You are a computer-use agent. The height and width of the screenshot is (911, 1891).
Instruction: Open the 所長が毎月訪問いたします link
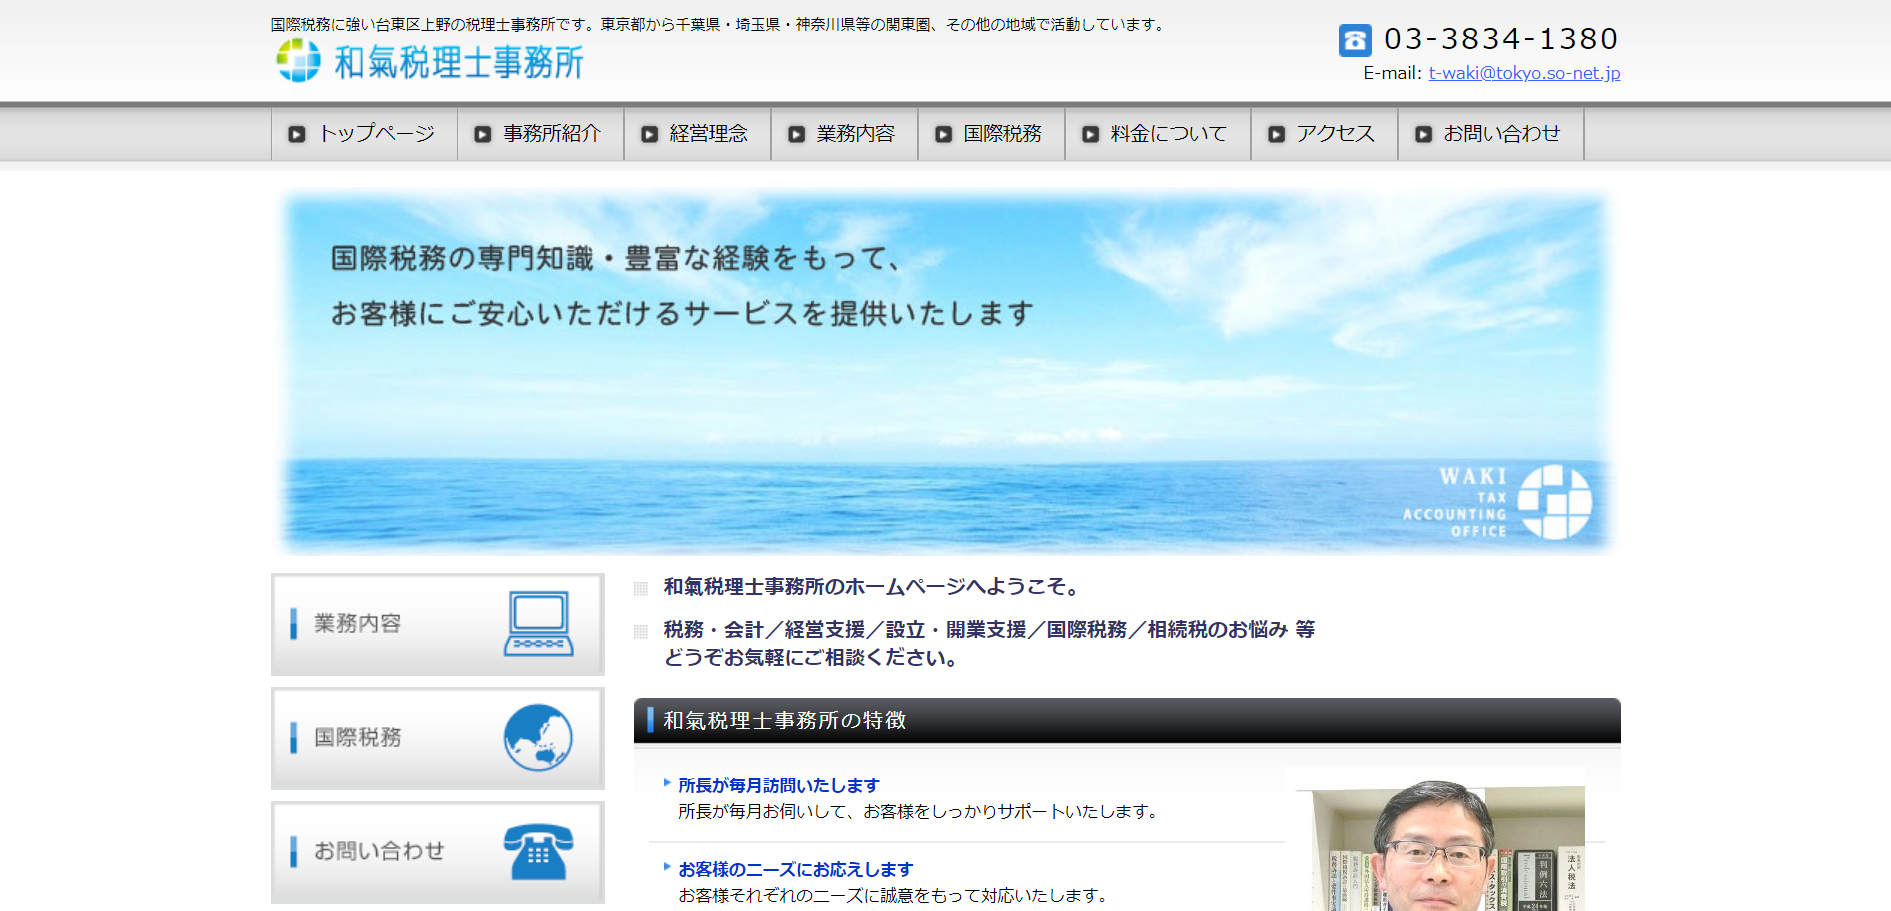click(779, 785)
